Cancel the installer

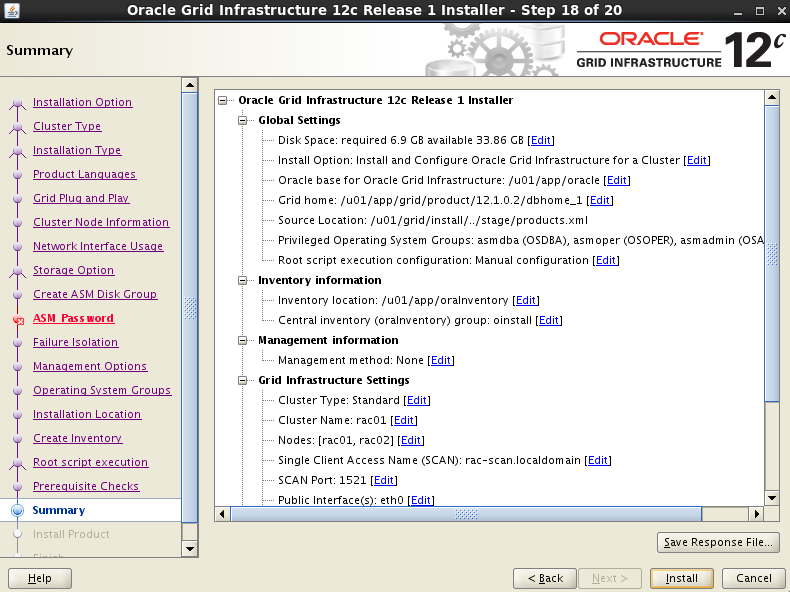754,578
